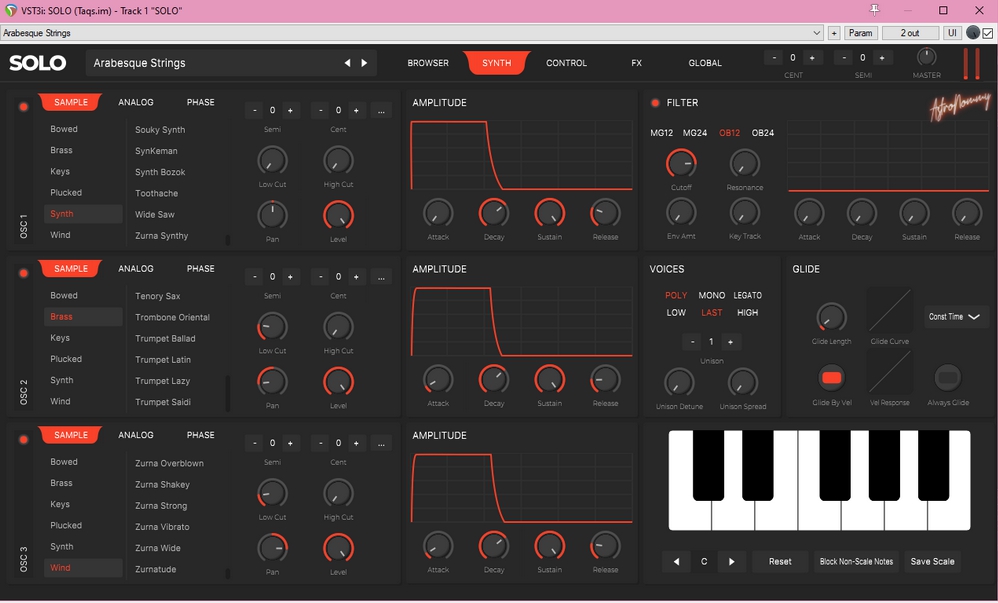Select OSC 1 ANALOG mode tab

pos(136,103)
